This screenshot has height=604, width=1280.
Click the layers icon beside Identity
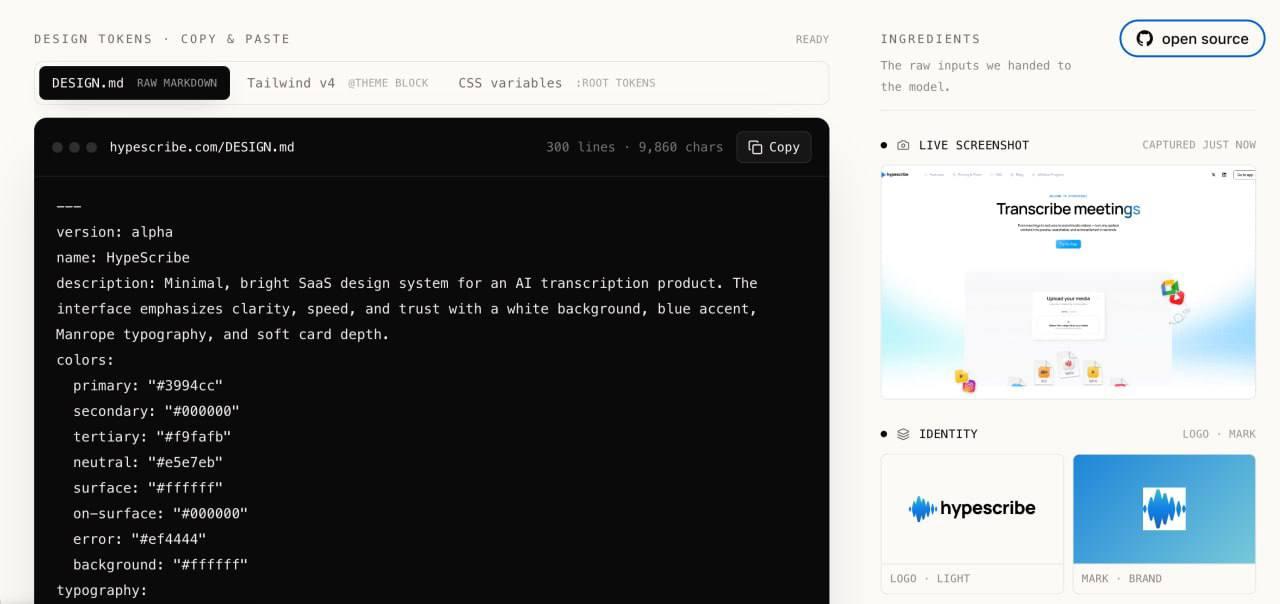[x=903, y=434]
